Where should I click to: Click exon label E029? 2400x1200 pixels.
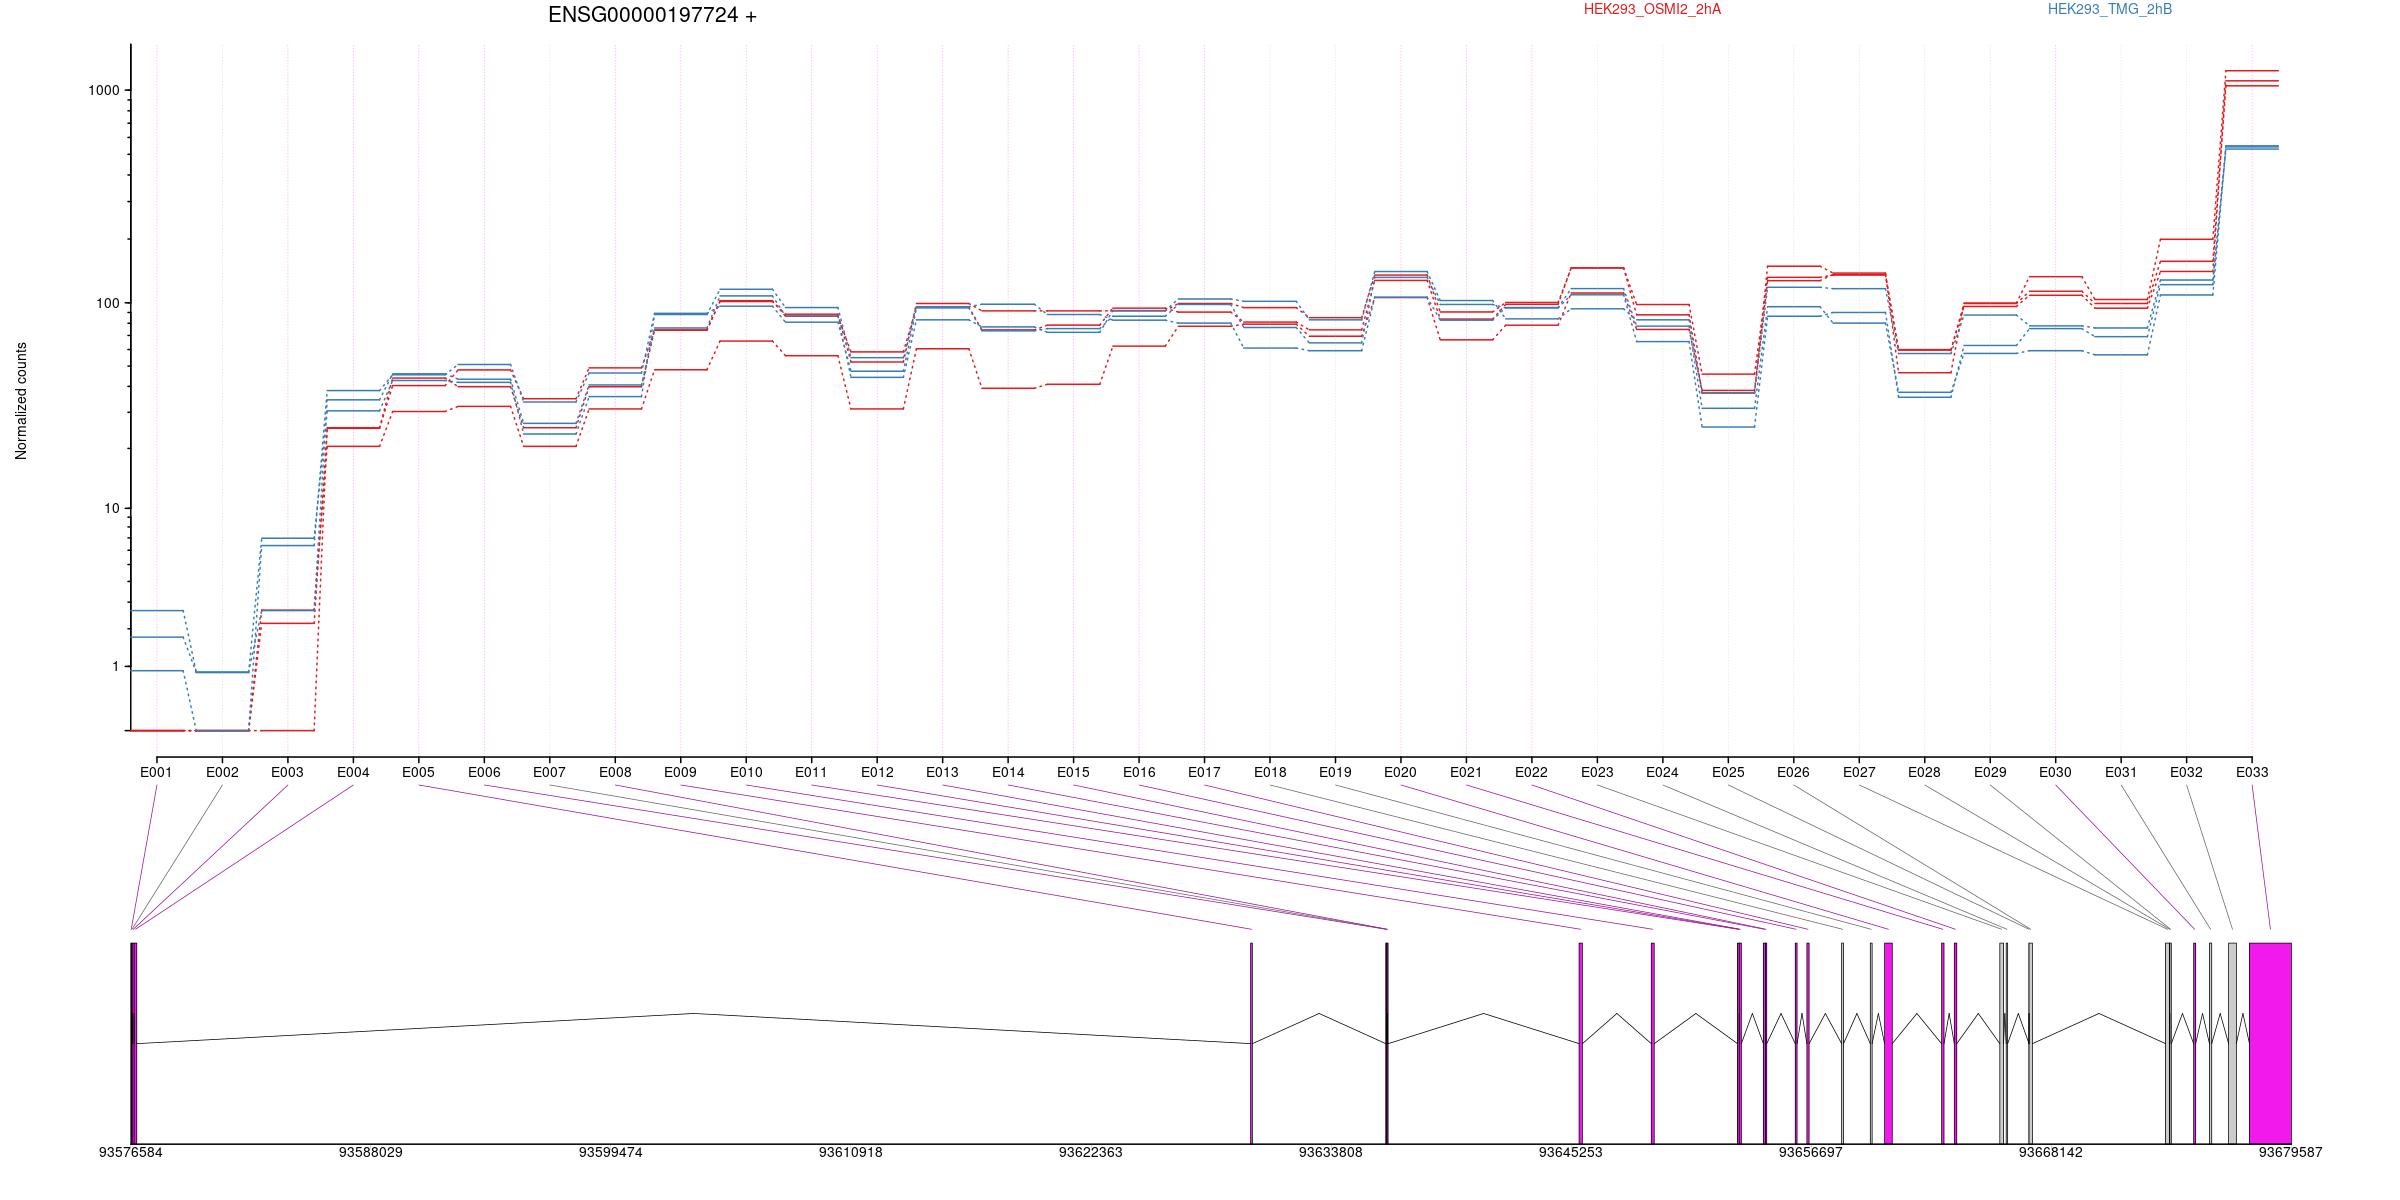pos(1990,772)
